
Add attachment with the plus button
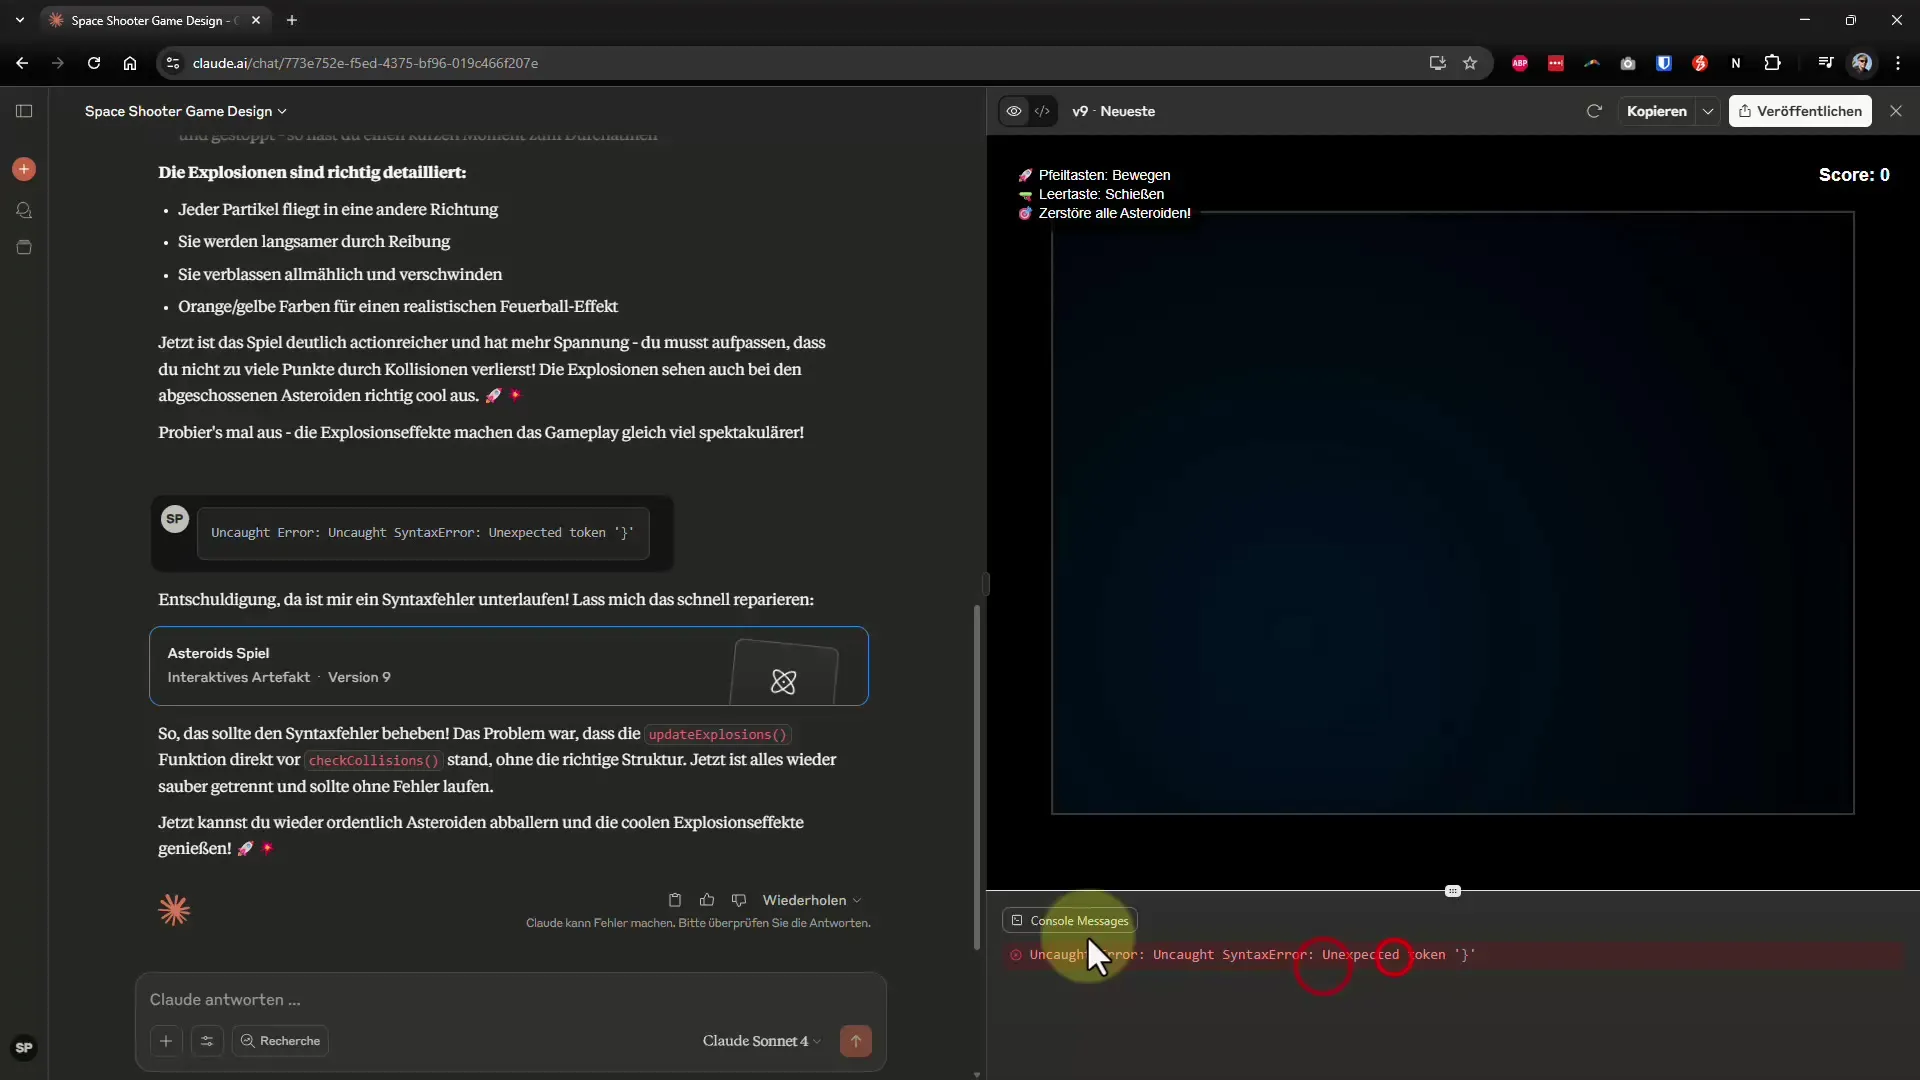pos(166,1041)
